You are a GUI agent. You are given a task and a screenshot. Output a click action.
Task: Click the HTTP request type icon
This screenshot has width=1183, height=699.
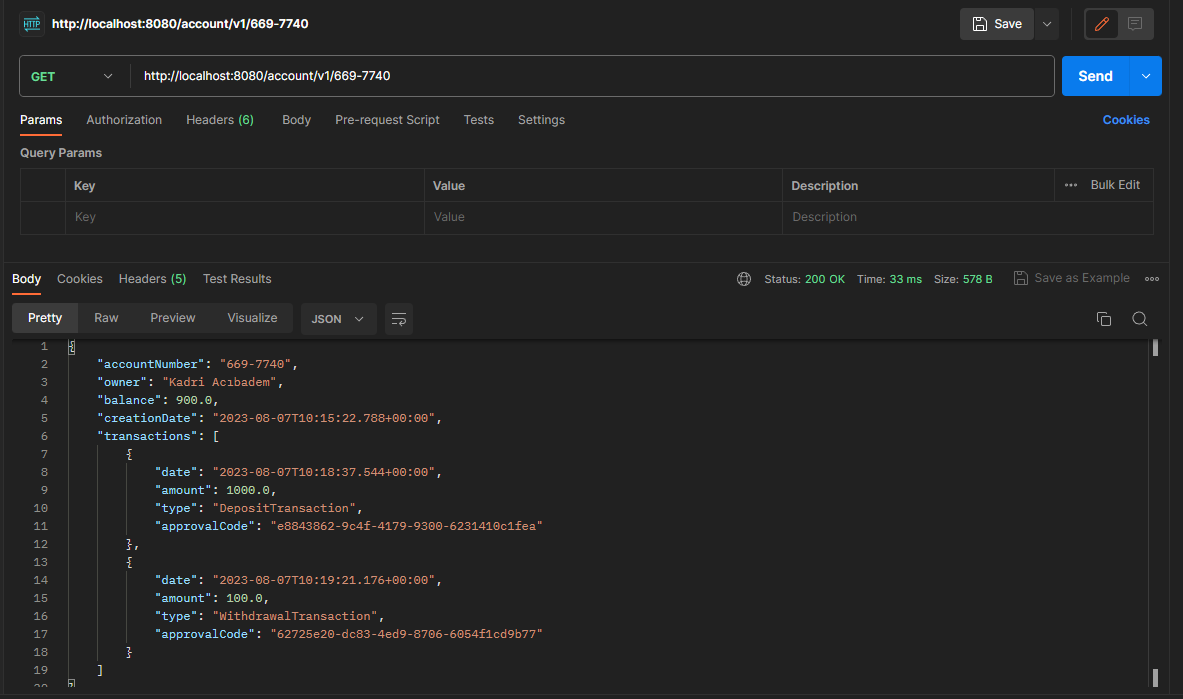point(32,24)
